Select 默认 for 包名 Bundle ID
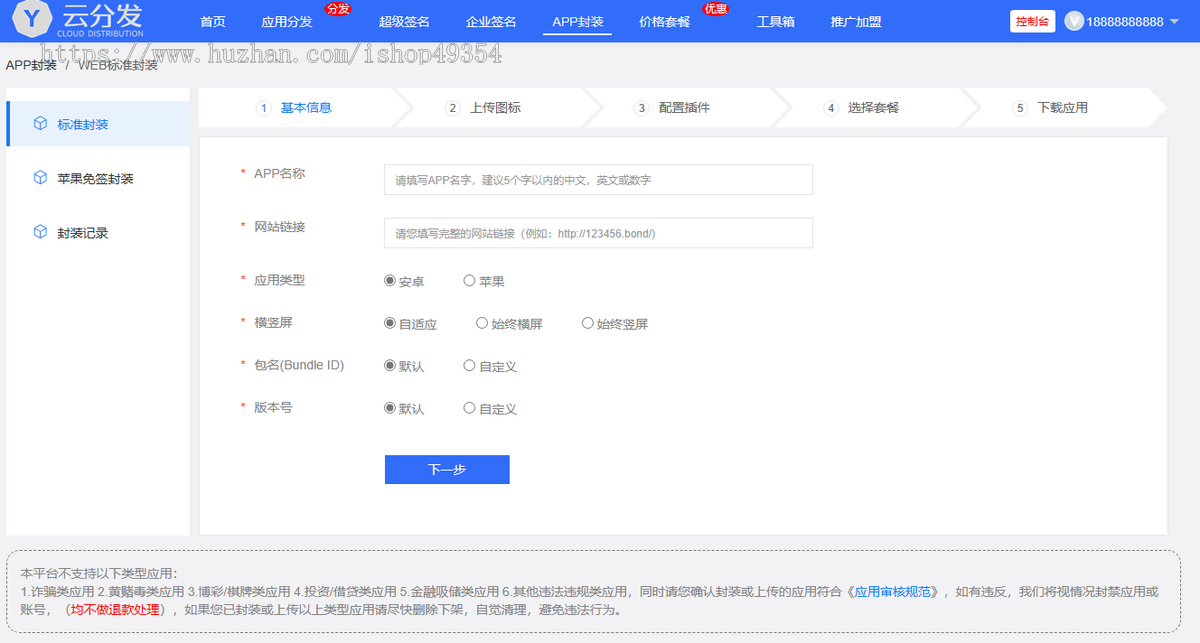This screenshot has height=643, width=1200. [x=390, y=366]
